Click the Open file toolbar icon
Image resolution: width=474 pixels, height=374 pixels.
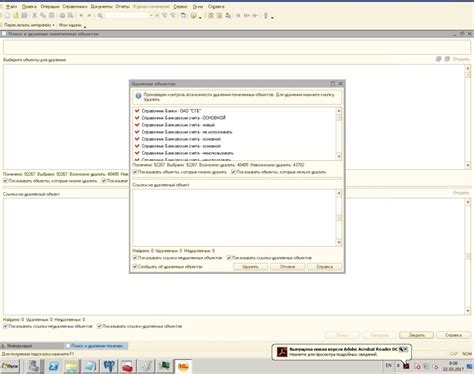[16, 15]
